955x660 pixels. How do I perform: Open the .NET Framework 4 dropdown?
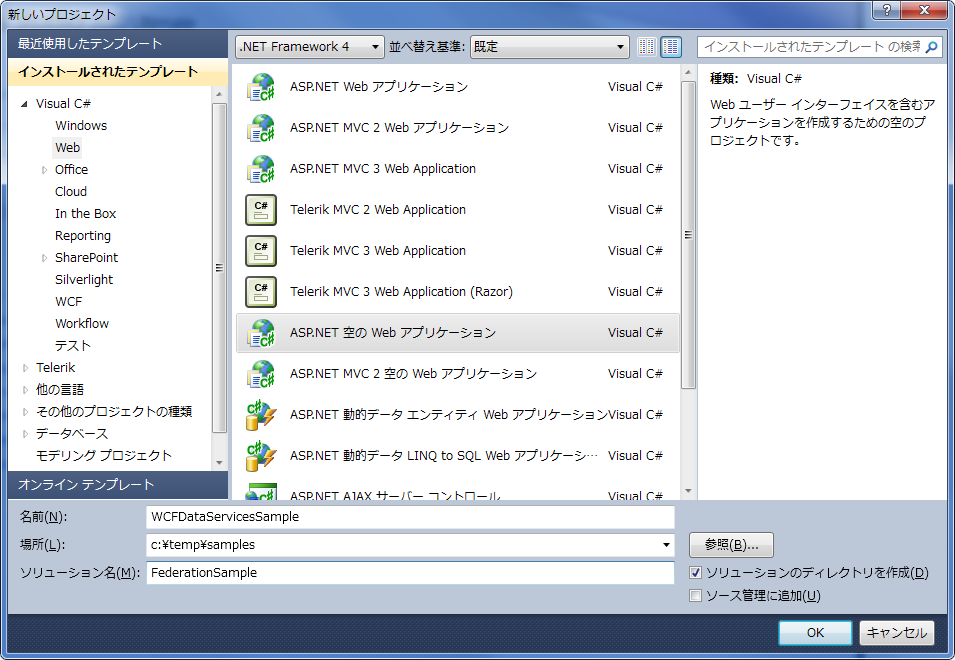(310, 47)
